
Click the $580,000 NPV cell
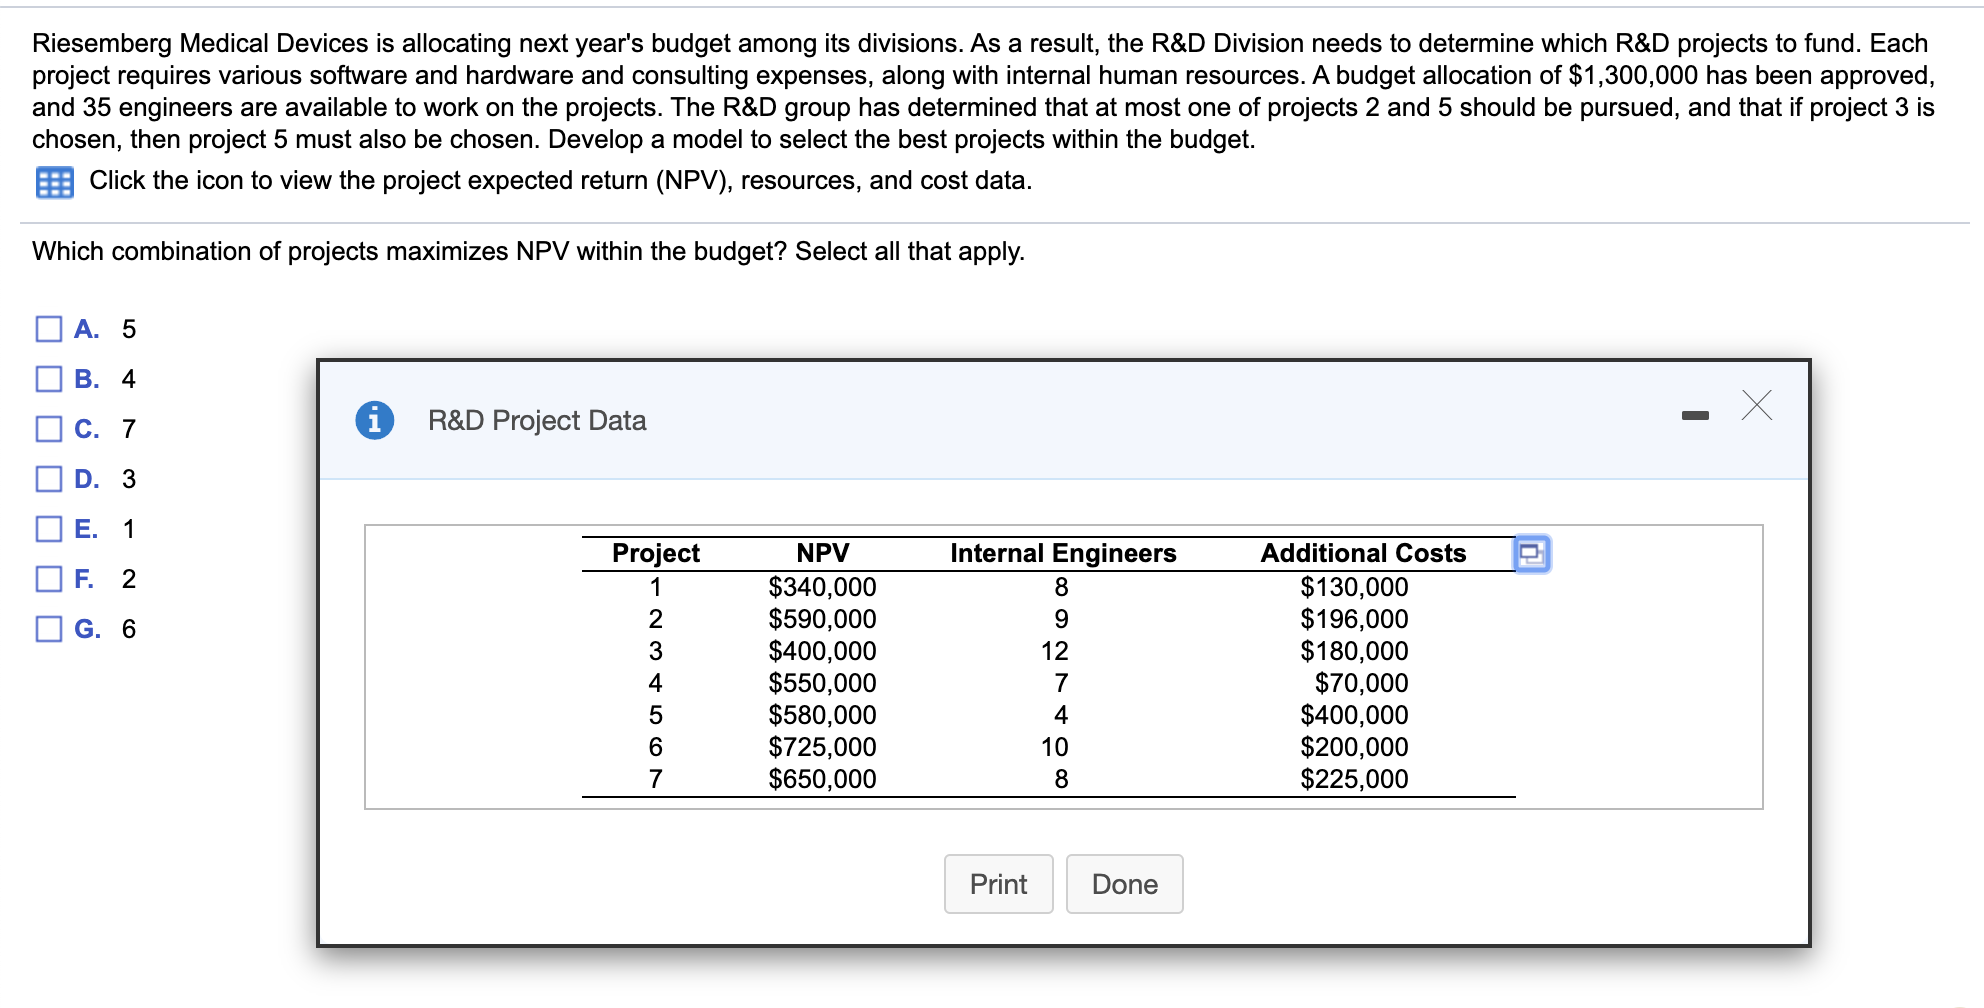(x=822, y=715)
